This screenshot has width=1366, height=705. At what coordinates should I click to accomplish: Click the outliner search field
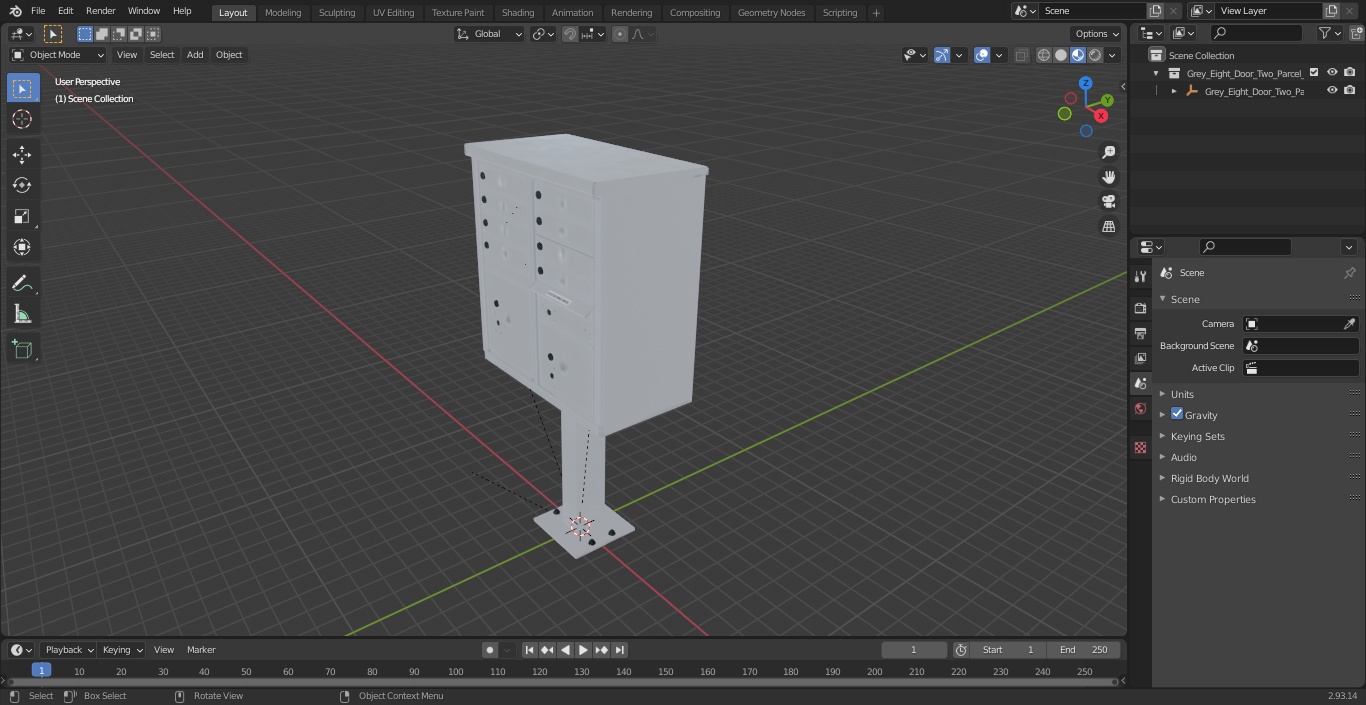click(x=1256, y=34)
